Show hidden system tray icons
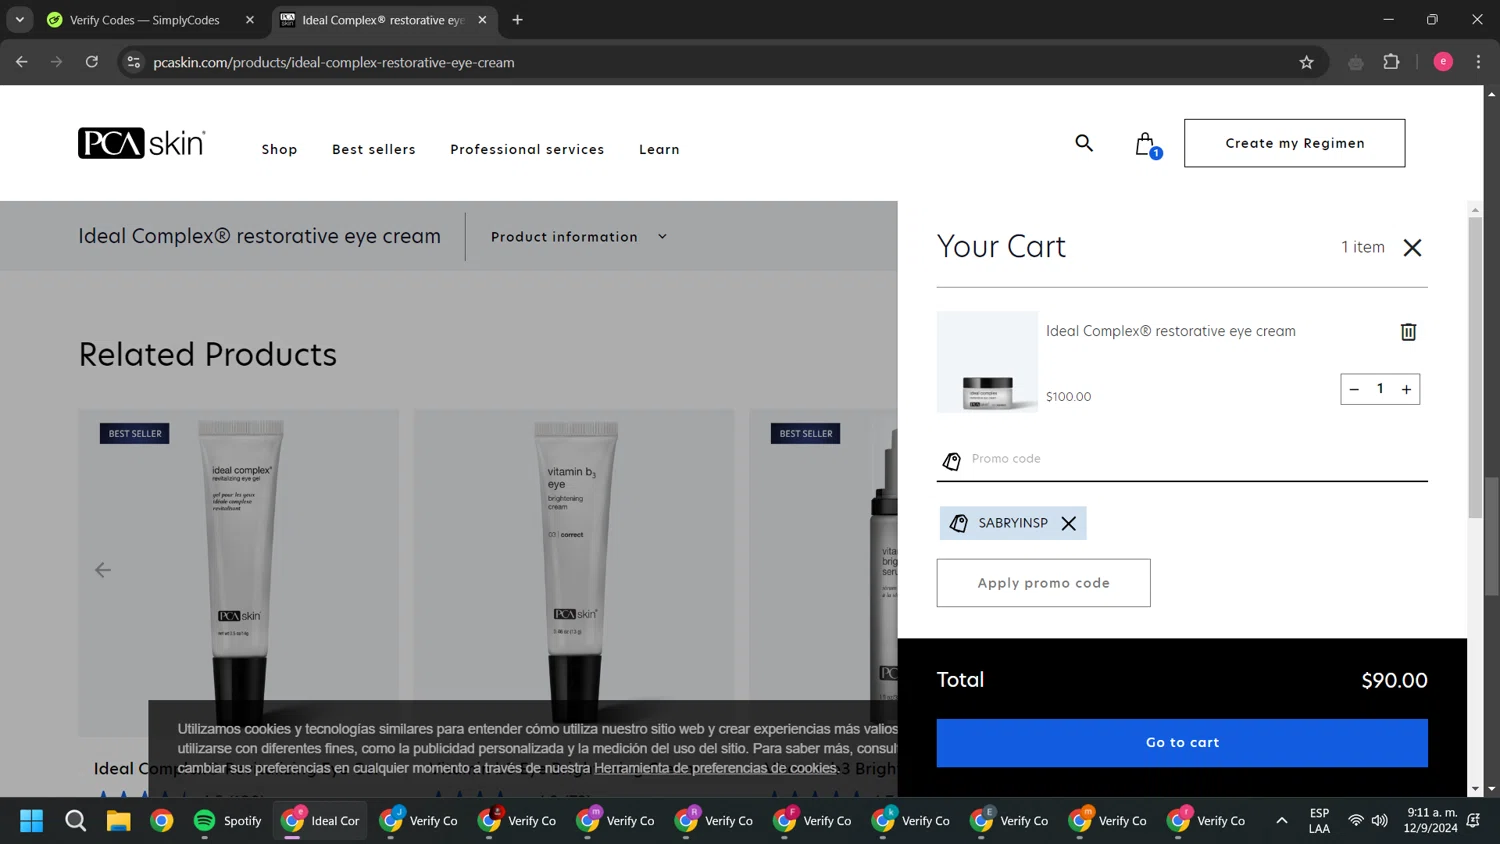The image size is (1500, 844). (1281, 821)
